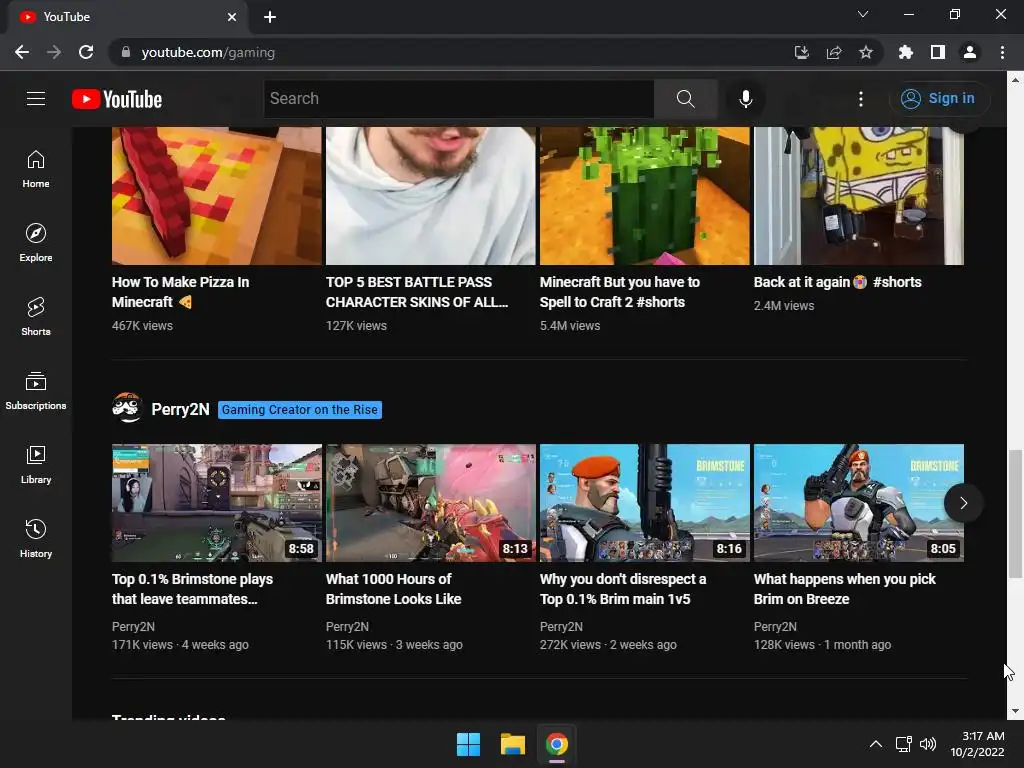Click scrollbar up arrow
Screen dimensions: 1024x768
[1014, 80]
